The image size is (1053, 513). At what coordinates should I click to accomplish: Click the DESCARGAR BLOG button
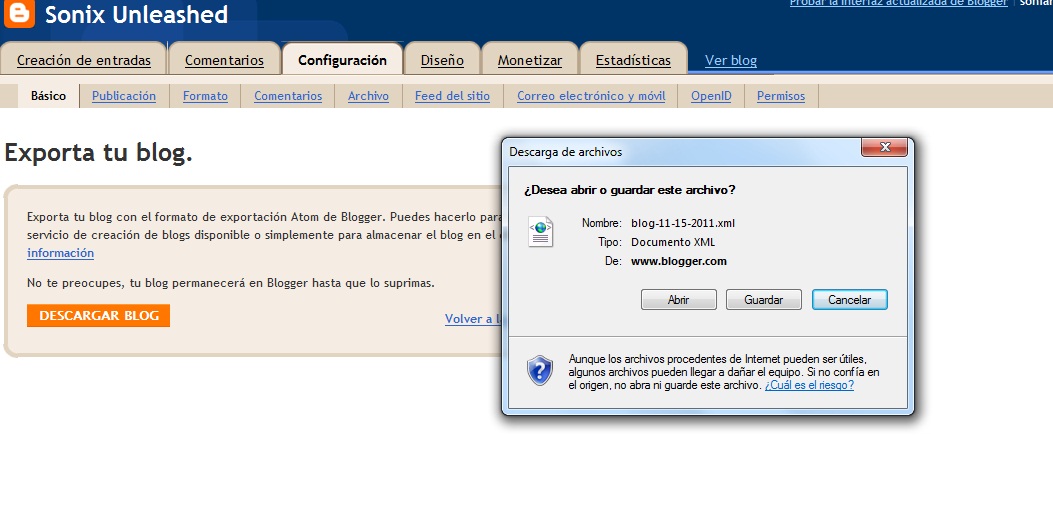point(98,316)
